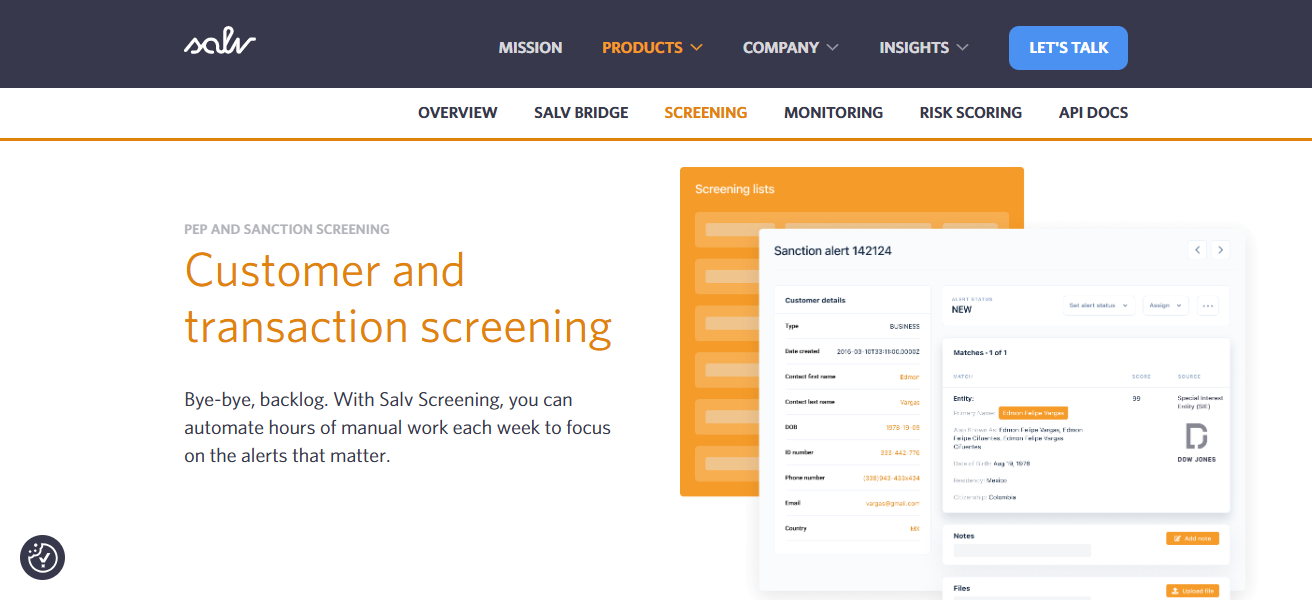
Task: Open the API Docs link
Action: [x=1093, y=113]
